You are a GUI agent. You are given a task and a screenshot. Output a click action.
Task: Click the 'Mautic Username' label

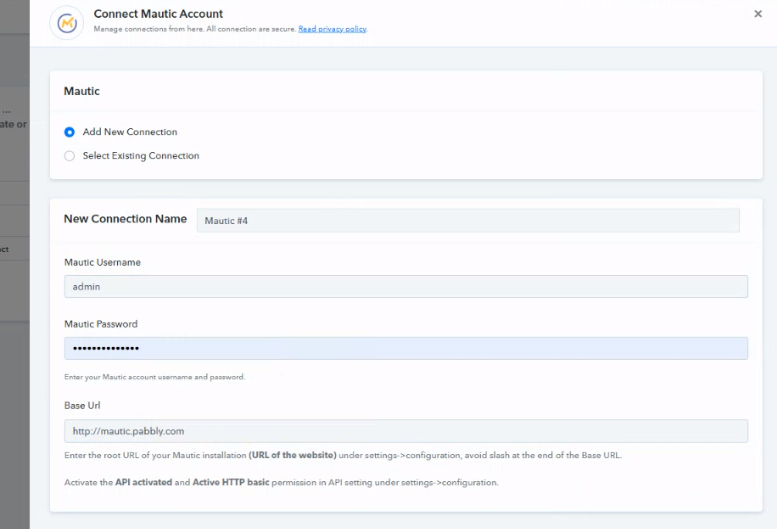pyautogui.click(x=102, y=263)
